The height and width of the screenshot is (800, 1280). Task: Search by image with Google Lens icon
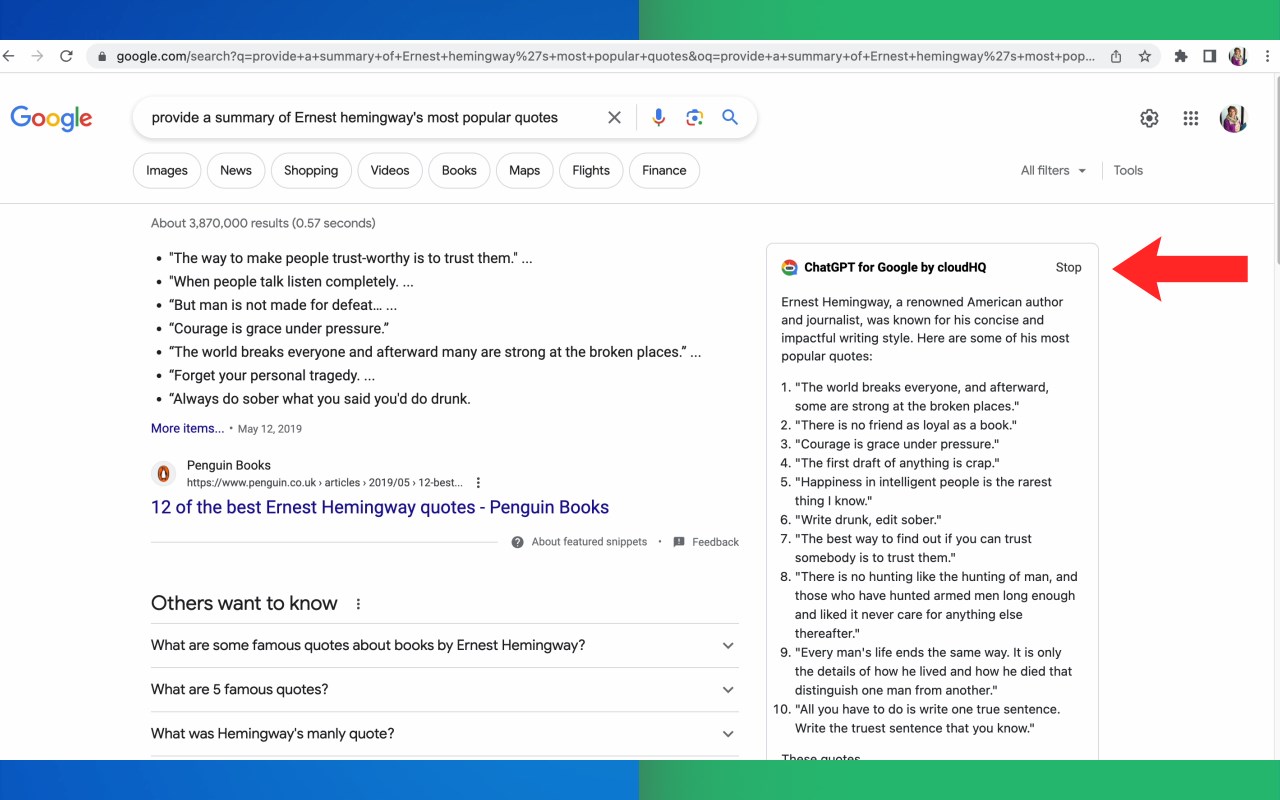(695, 118)
